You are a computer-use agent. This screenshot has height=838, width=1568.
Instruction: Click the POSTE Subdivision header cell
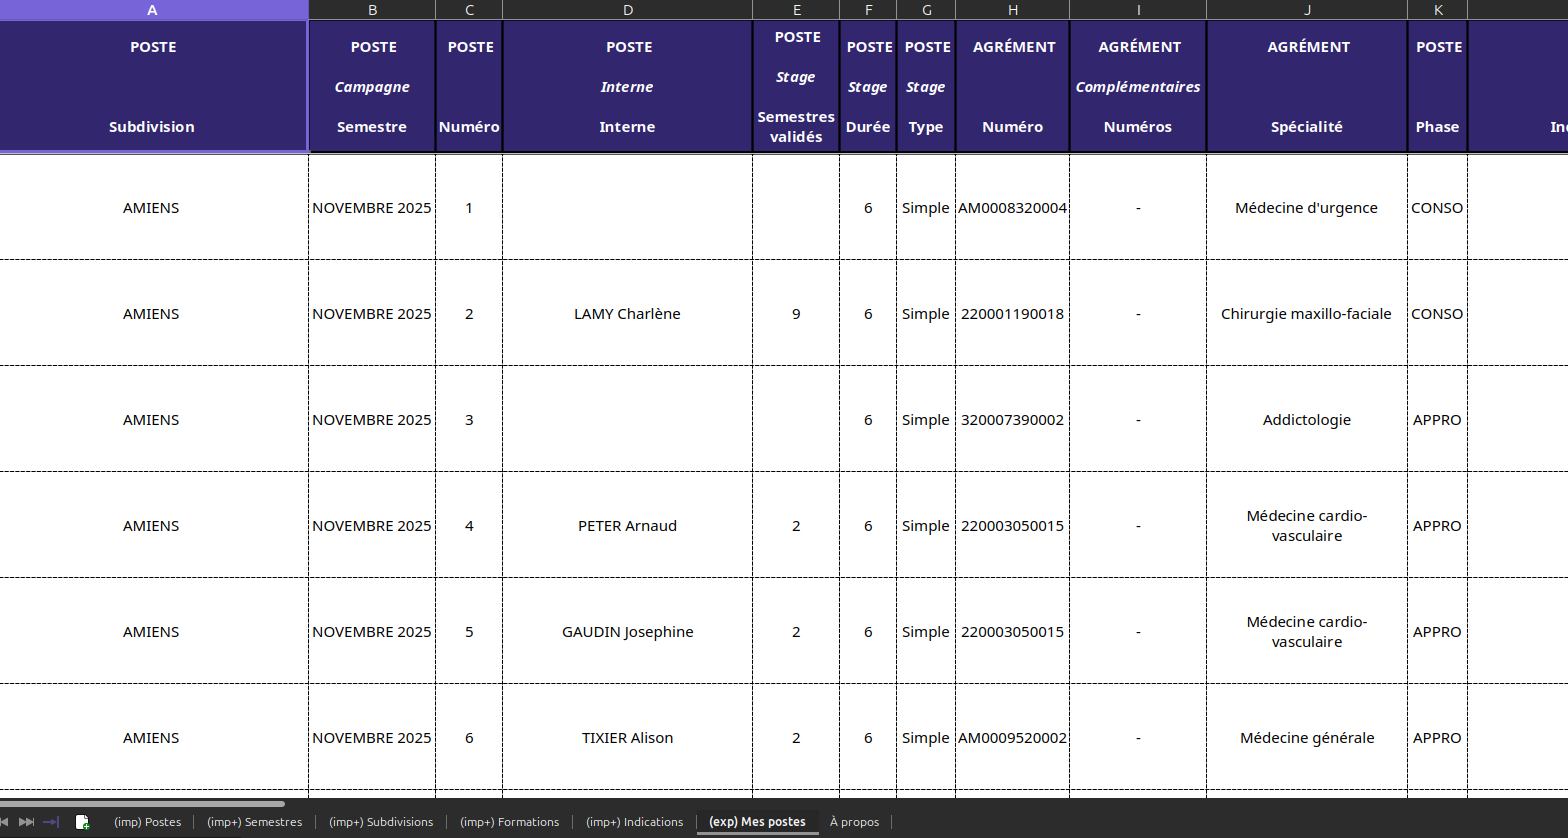[x=153, y=86]
